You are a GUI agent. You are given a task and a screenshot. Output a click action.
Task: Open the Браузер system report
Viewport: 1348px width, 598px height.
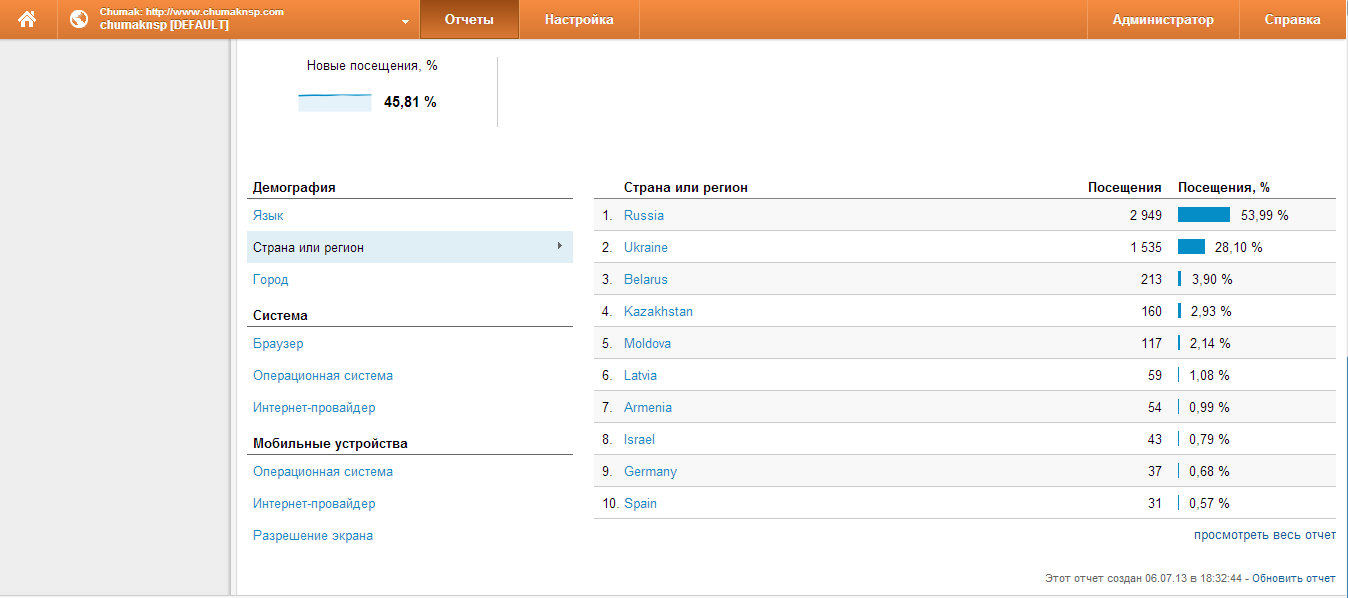click(x=278, y=343)
